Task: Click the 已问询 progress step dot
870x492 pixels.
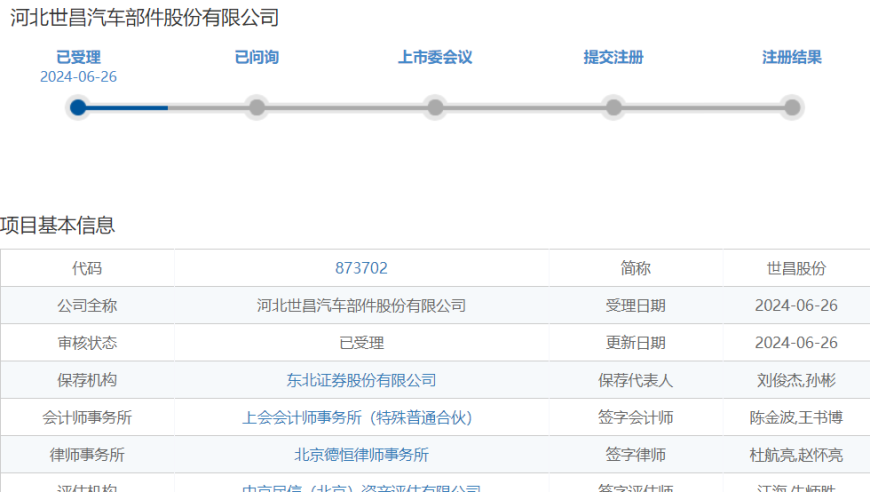Action: click(257, 107)
